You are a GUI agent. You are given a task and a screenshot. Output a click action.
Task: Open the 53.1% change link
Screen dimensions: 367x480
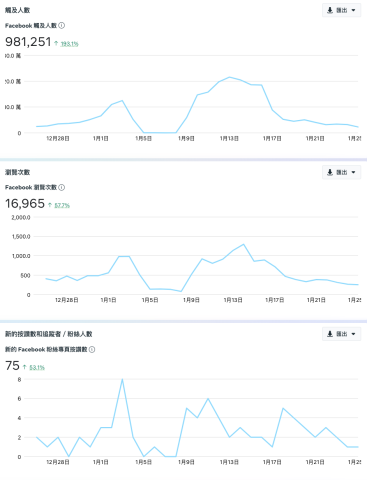tap(37, 367)
